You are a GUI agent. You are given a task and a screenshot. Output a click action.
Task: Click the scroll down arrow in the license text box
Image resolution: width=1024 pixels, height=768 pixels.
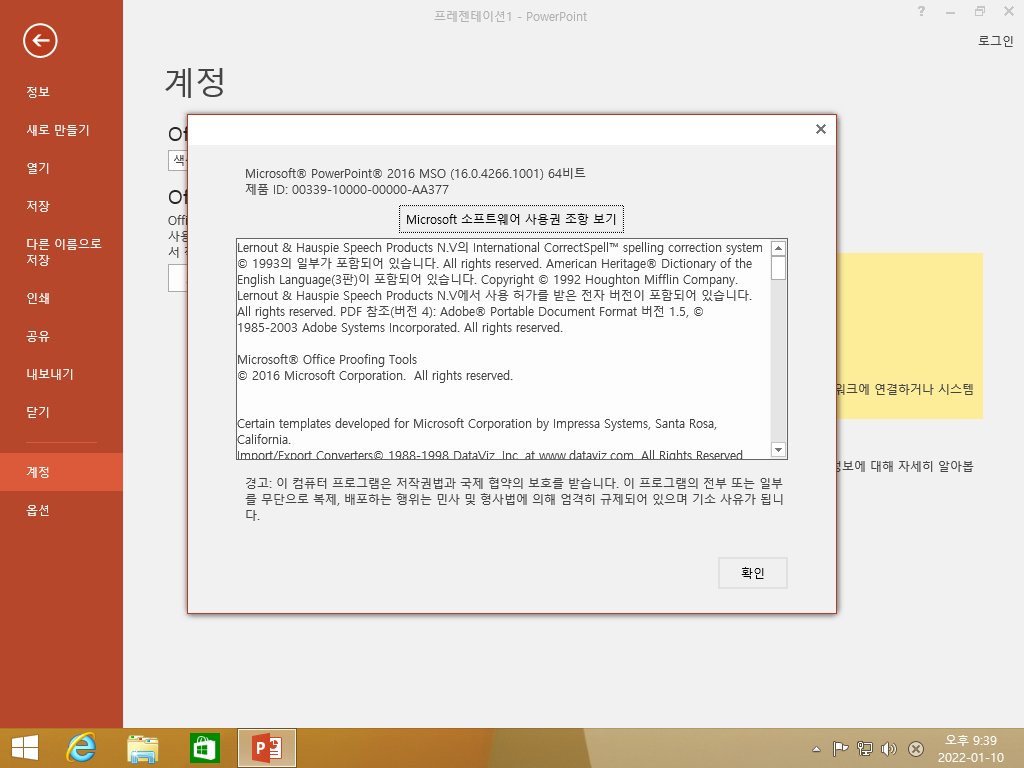coord(778,449)
